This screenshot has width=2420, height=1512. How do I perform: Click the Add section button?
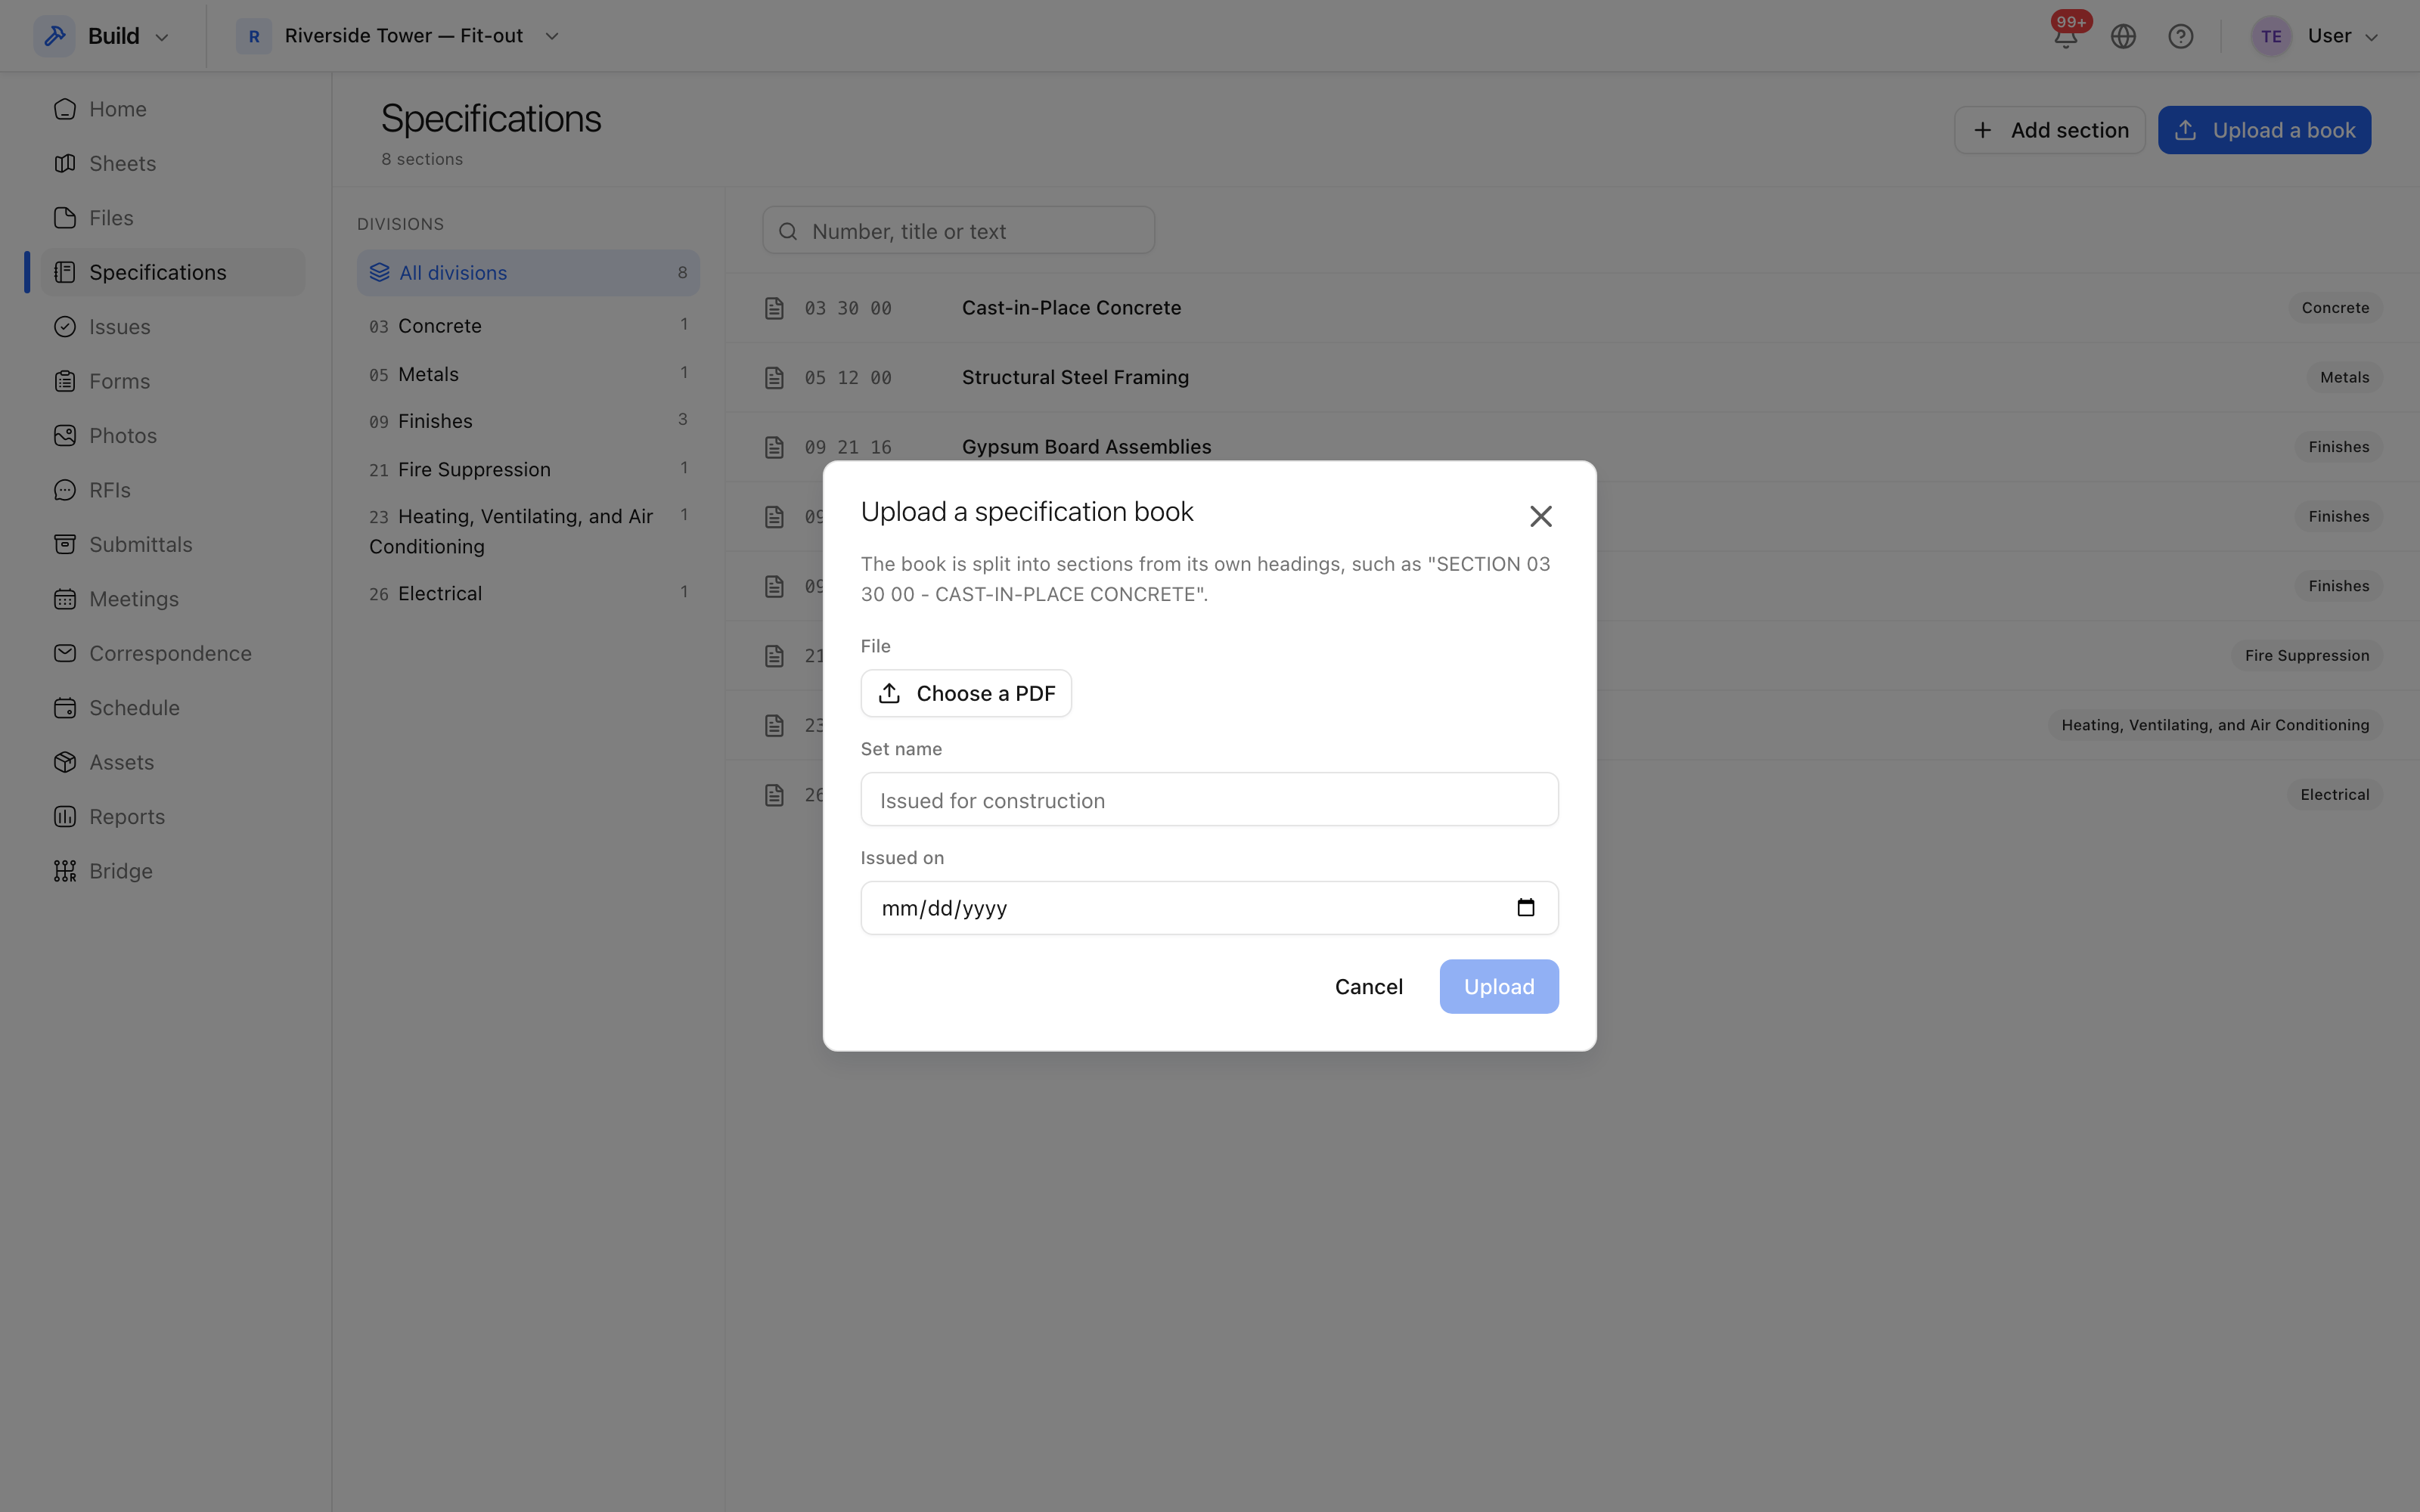coord(2049,130)
